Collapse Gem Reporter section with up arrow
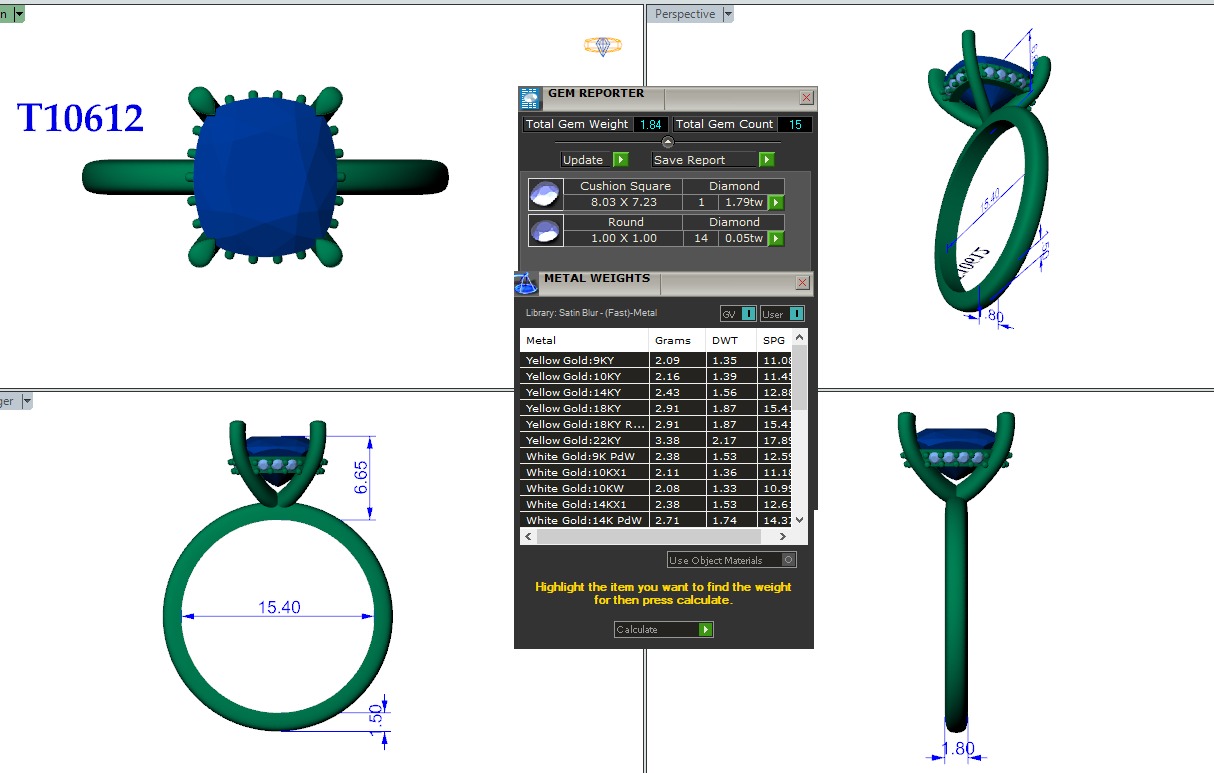The height and width of the screenshot is (773, 1214). [668, 142]
